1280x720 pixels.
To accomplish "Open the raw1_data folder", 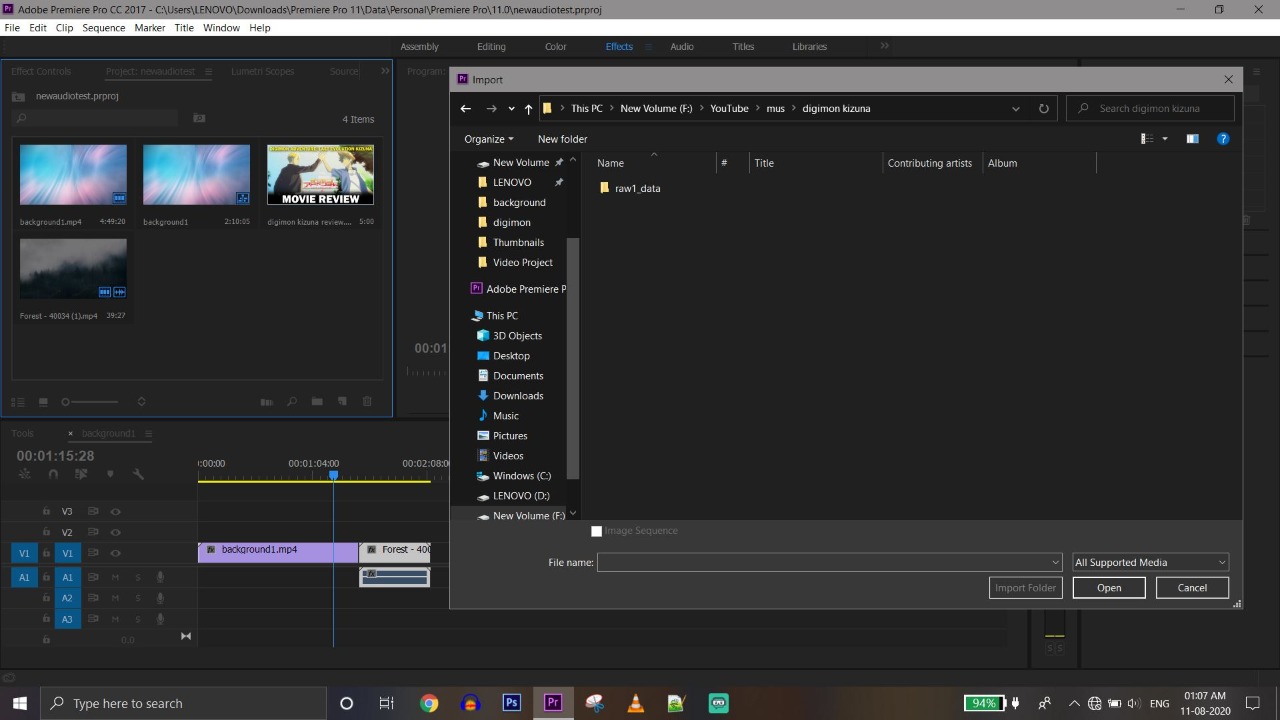I will tap(637, 188).
